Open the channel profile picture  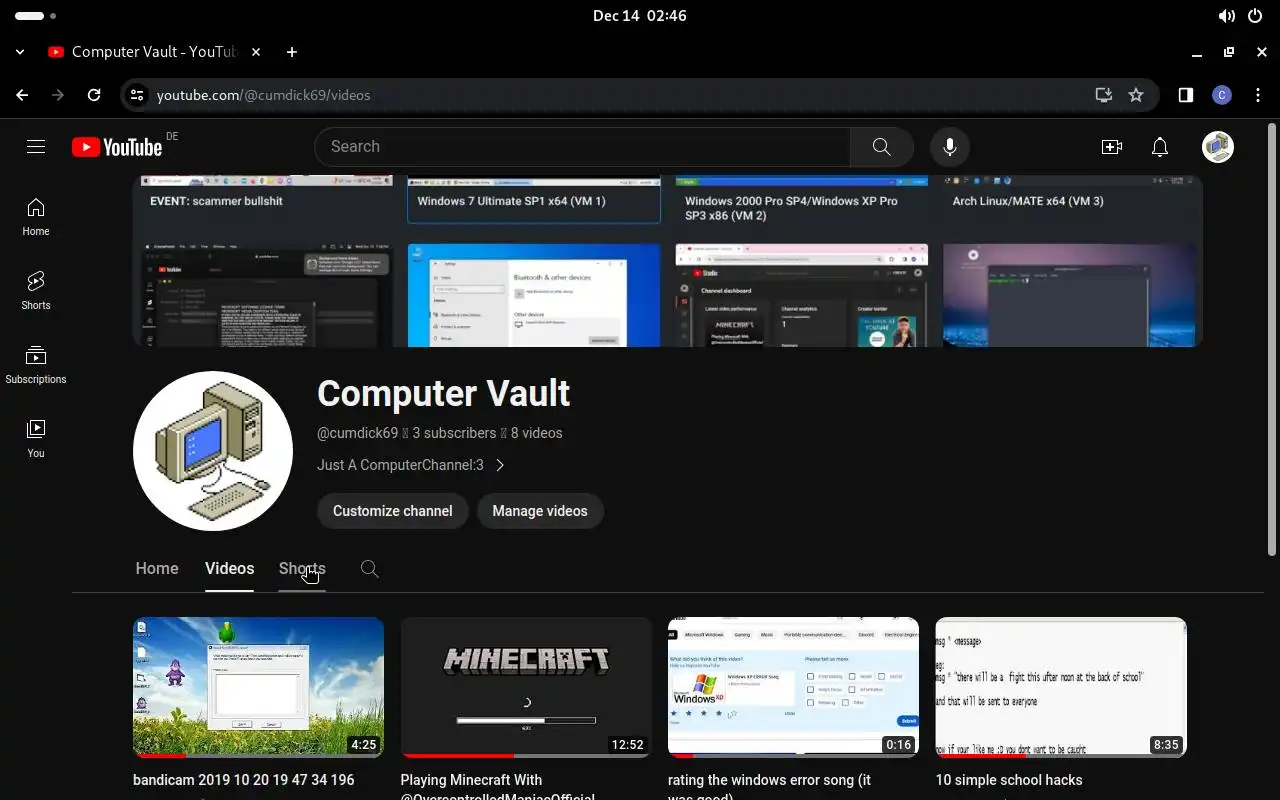pyautogui.click(x=213, y=451)
